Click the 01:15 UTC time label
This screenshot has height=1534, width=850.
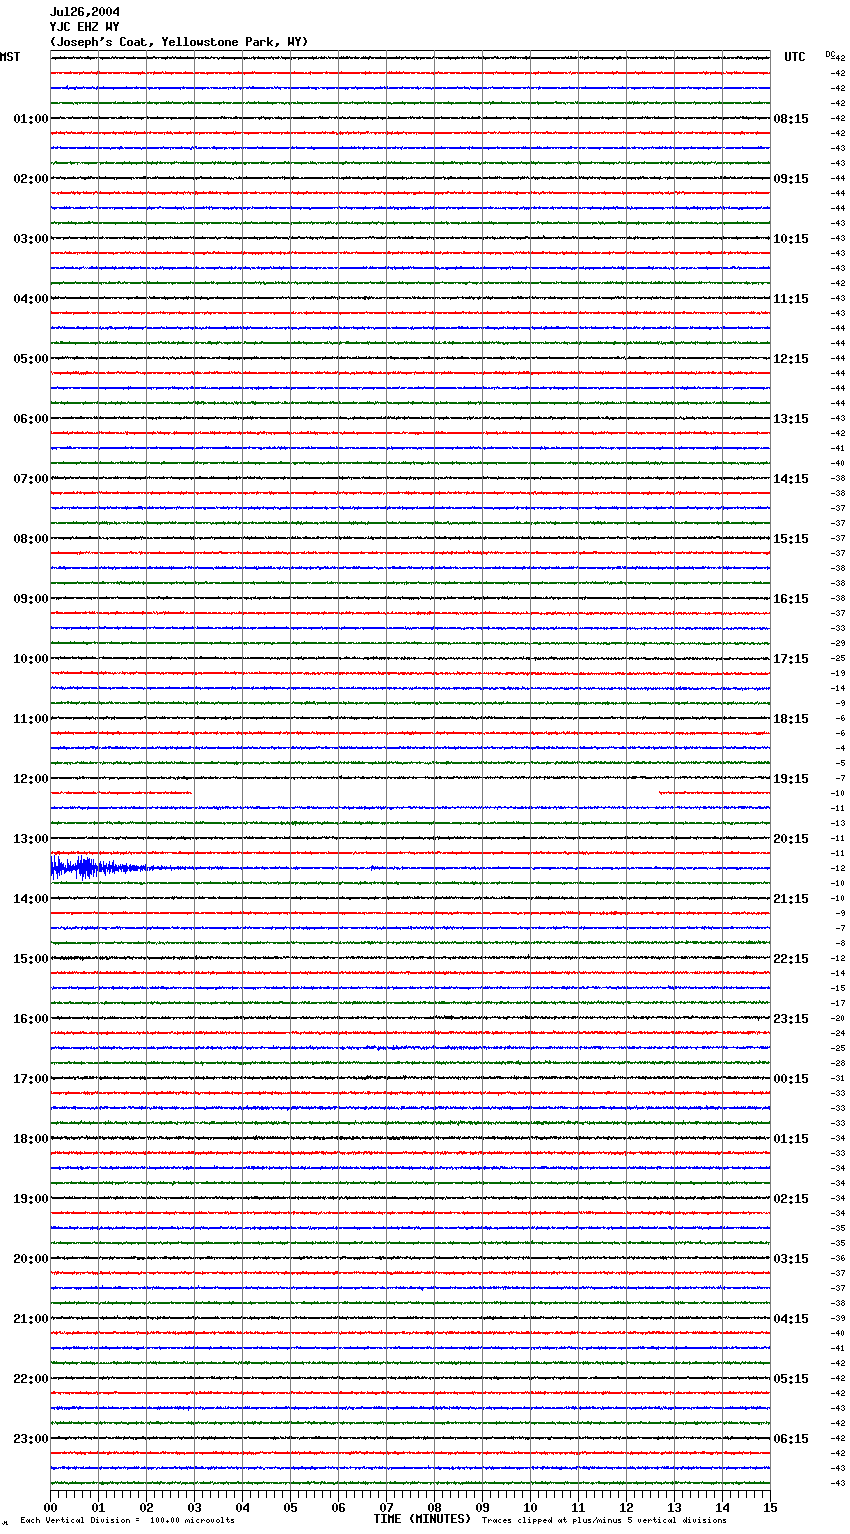coord(791,1139)
